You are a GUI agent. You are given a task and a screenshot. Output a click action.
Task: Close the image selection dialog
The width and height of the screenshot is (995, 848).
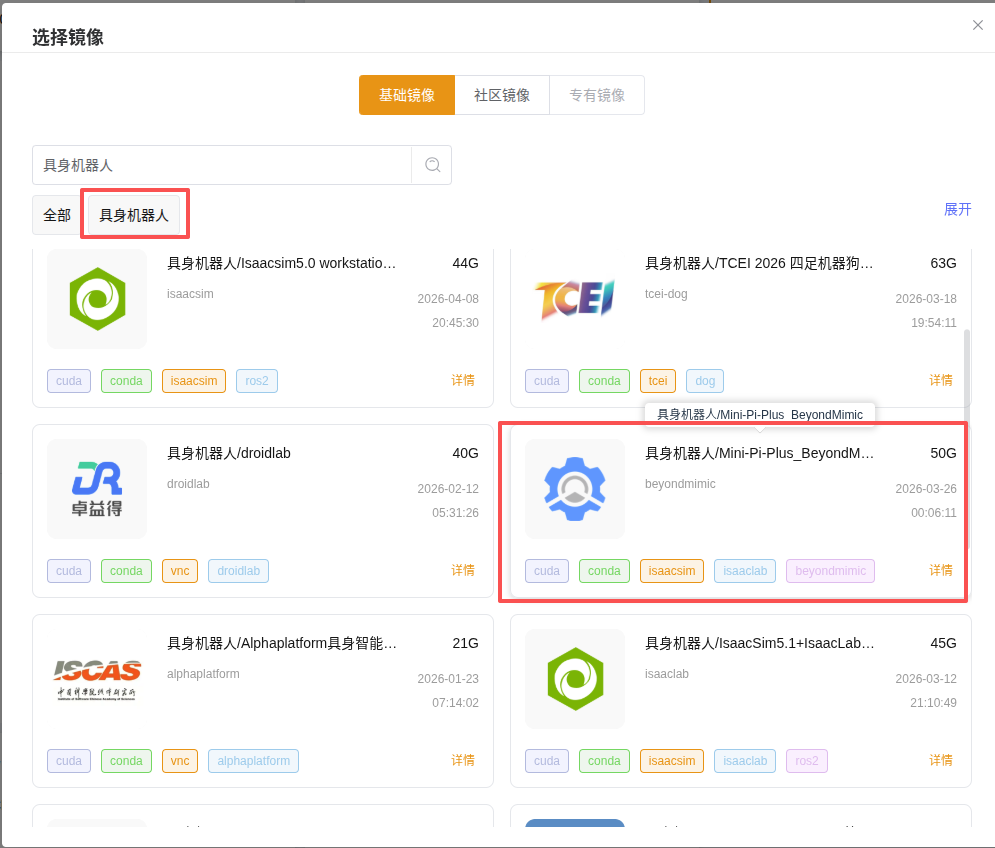pyautogui.click(x=977, y=25)
